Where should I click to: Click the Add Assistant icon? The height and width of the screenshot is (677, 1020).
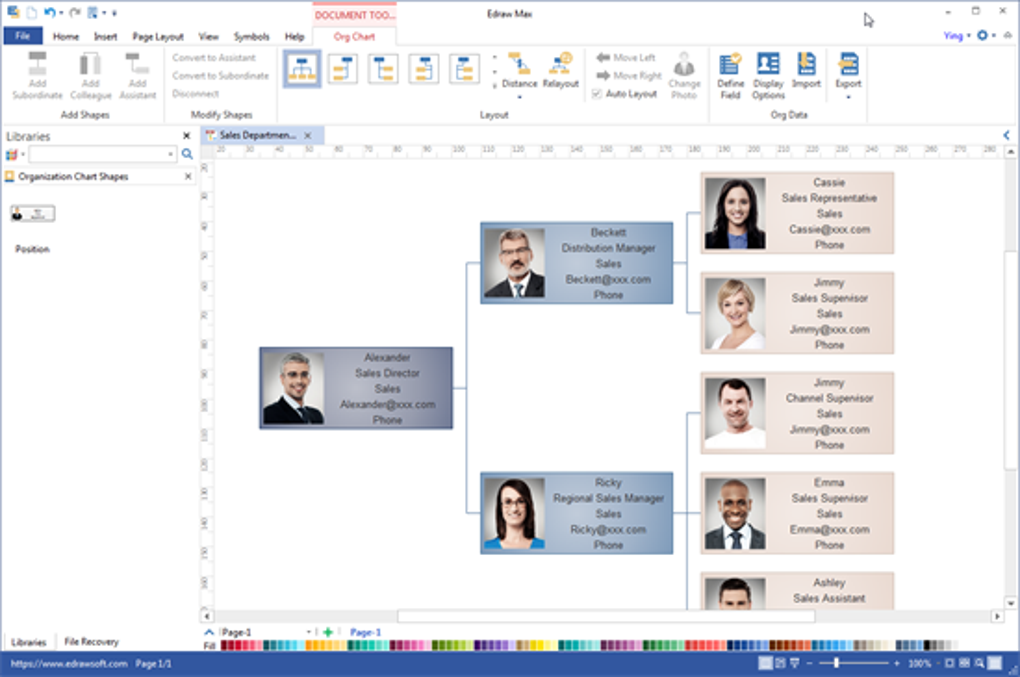tap(137, 64)
